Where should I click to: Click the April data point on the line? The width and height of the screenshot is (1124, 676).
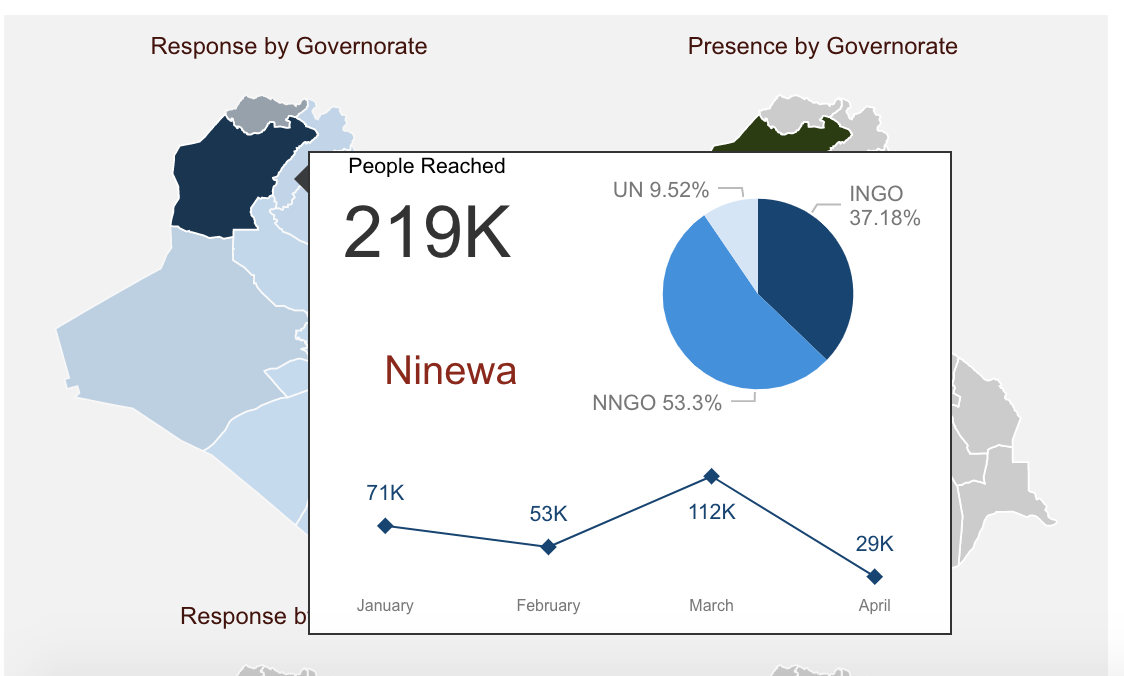875,576
